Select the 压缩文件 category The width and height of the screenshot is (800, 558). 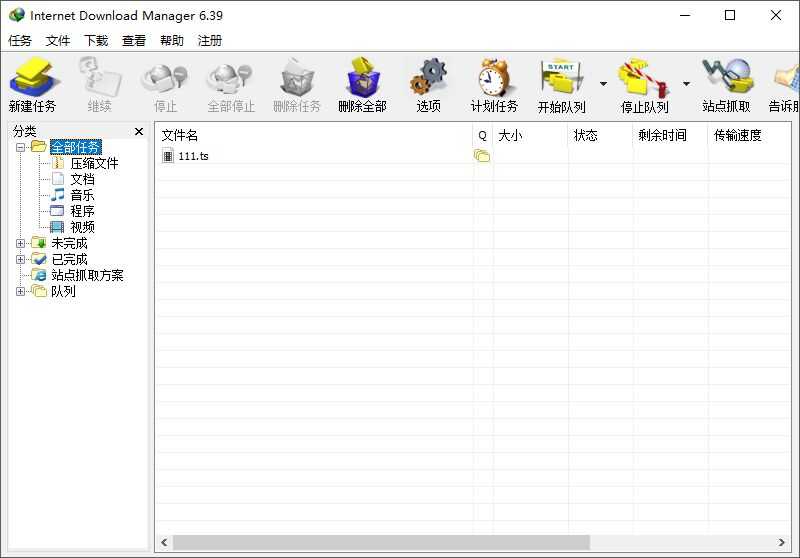tap(94, 163)
